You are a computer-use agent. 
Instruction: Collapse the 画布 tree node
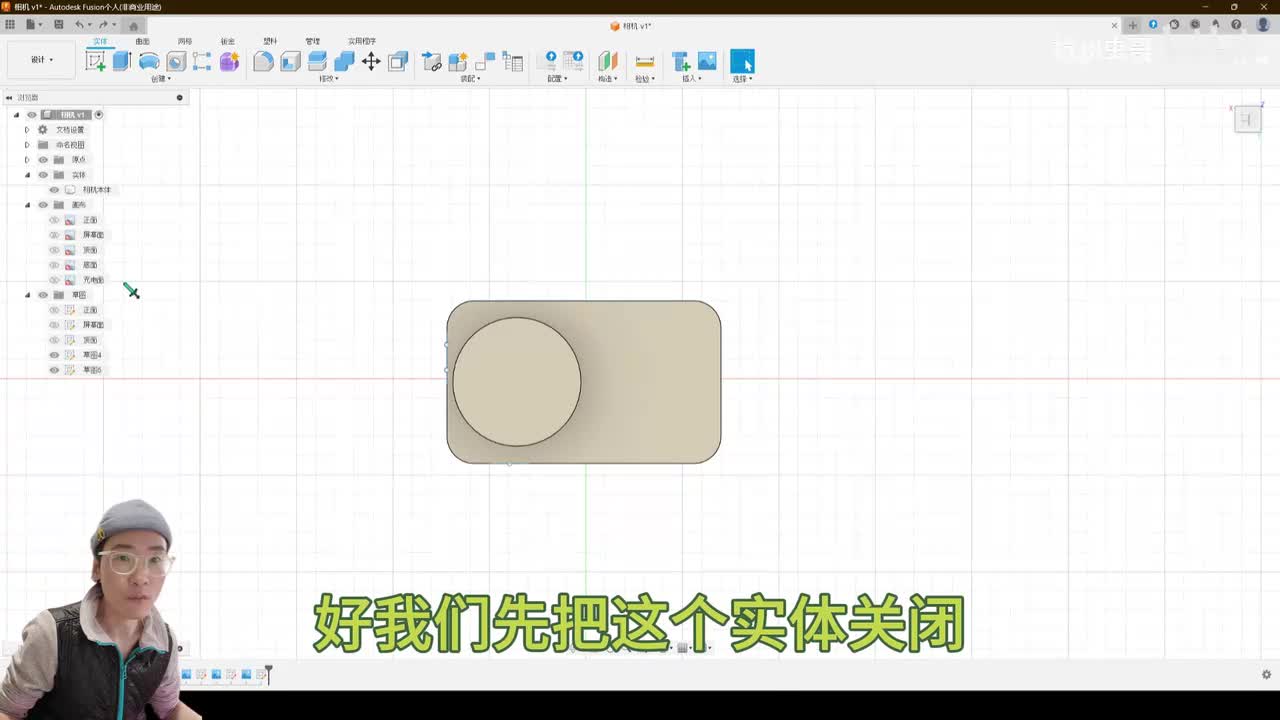point(27,205)
